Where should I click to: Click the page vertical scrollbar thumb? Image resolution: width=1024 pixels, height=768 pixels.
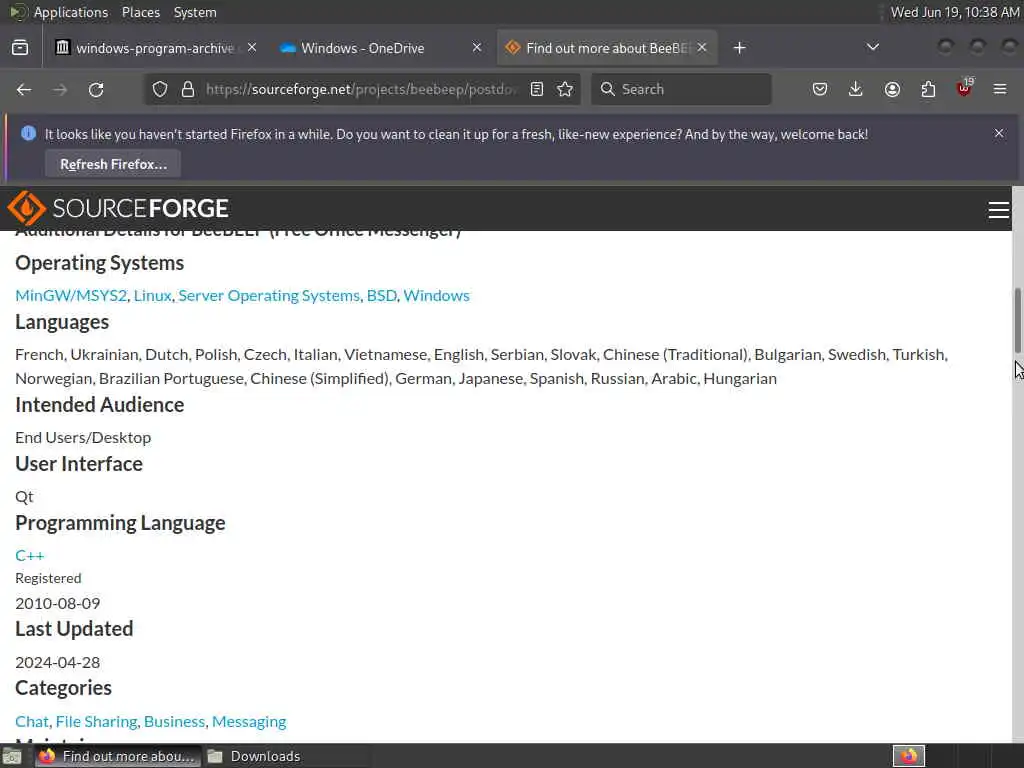click(x=1017, y=322)
